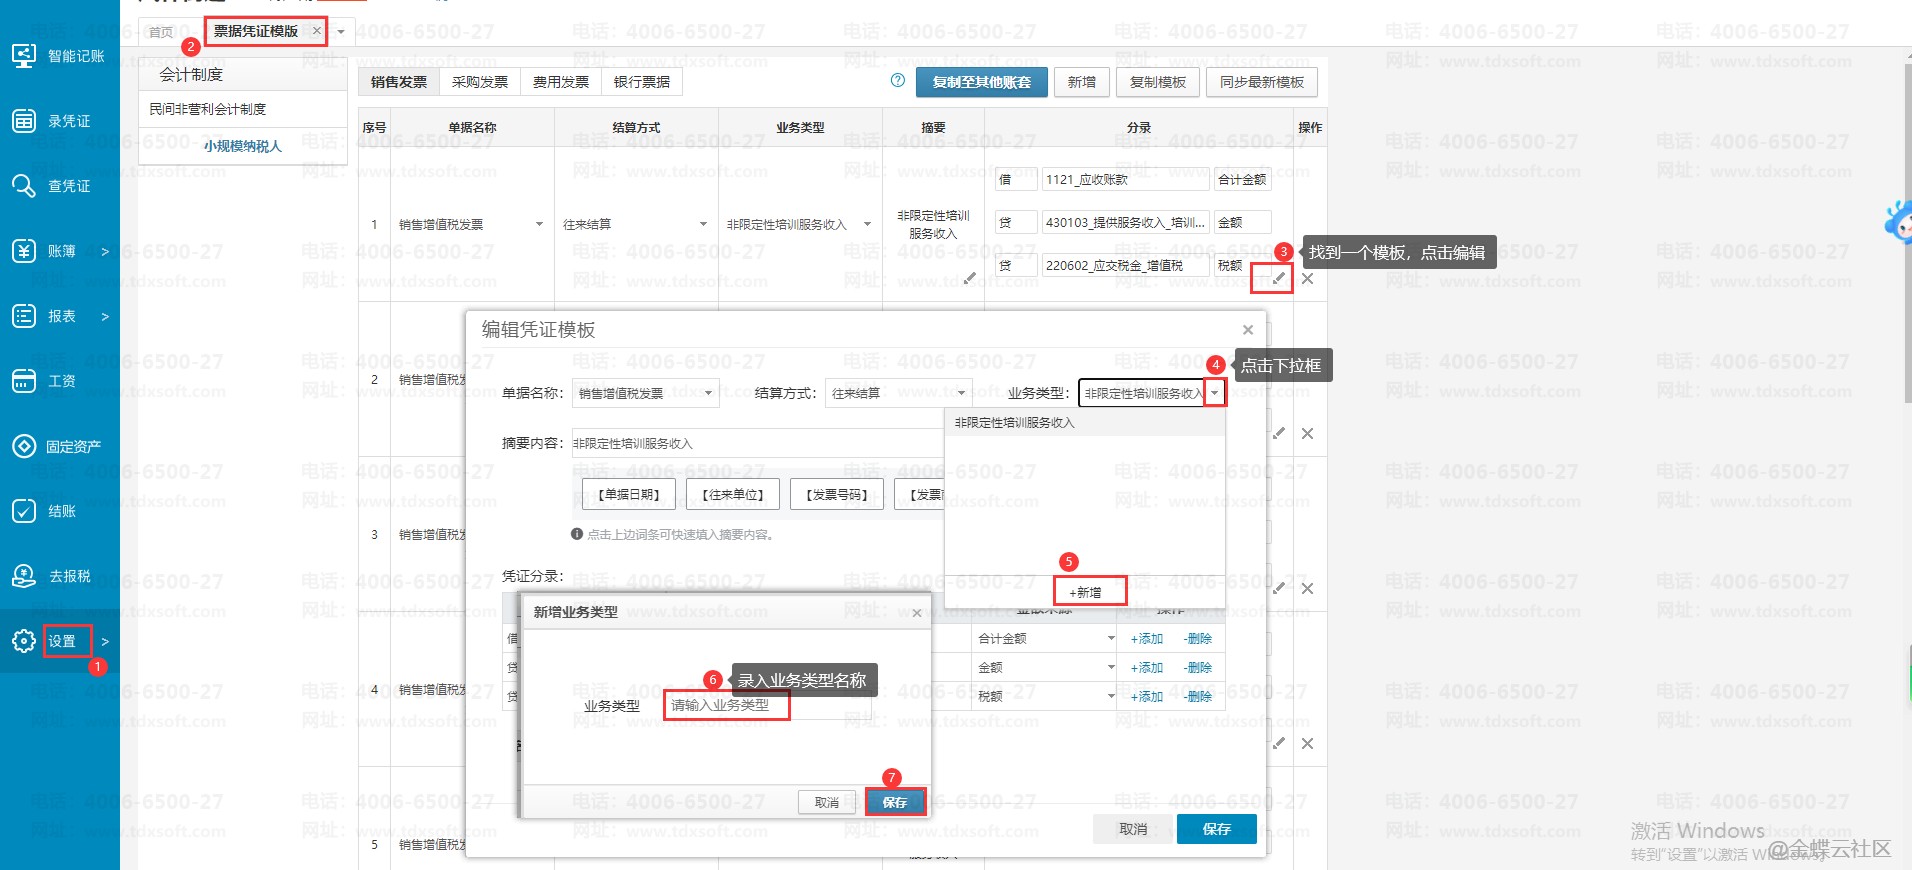1912x870 pixels.
Task: Click the 录凭证 sidebar icon
Action: pos(24,121)
